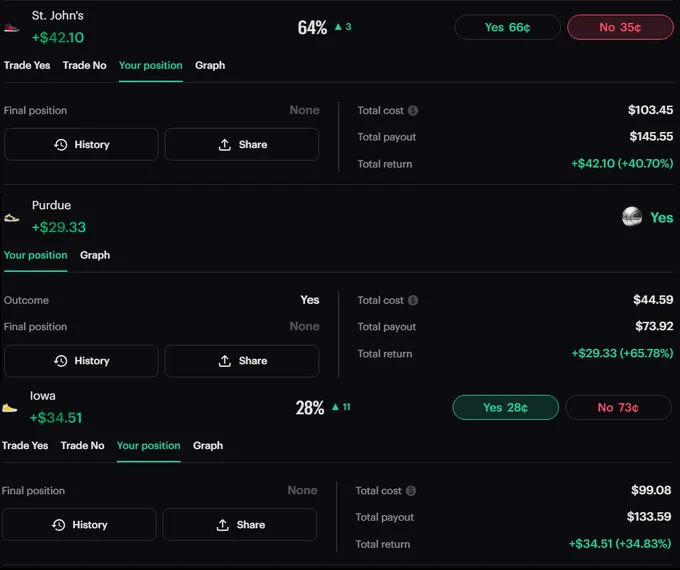Viewport: 680px width, 570px height.
Task: Click the $103.45 total cost value
Action: click(x=651, y=110)
